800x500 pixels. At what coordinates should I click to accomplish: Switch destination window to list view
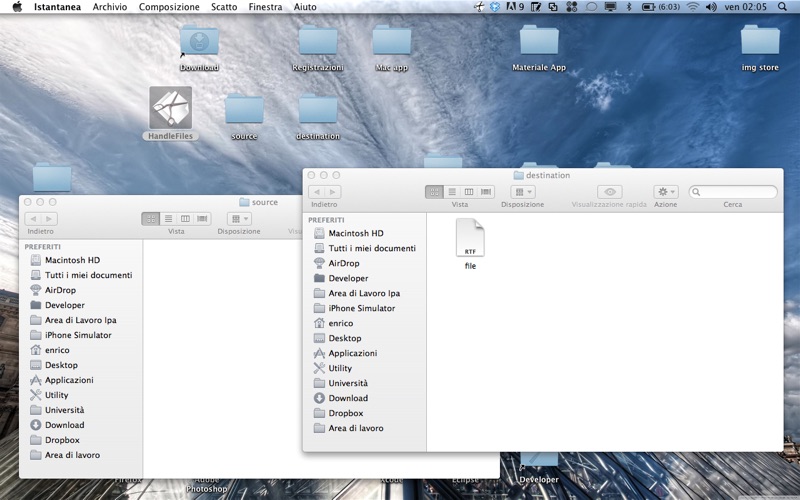pyautogui.click(x=452, y=192)
